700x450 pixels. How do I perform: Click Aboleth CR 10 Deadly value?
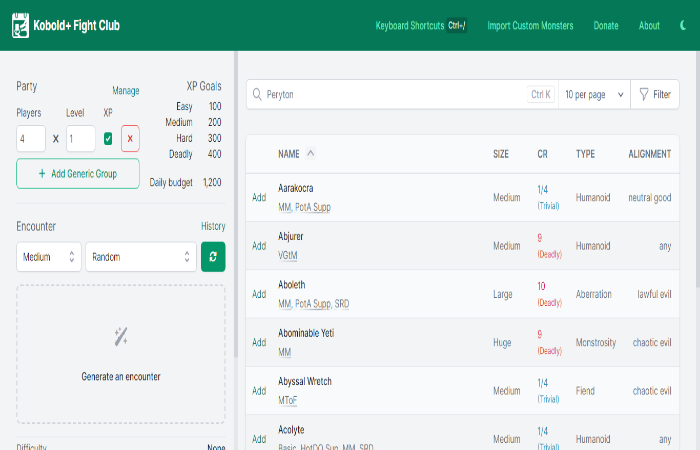pos(549,294)
